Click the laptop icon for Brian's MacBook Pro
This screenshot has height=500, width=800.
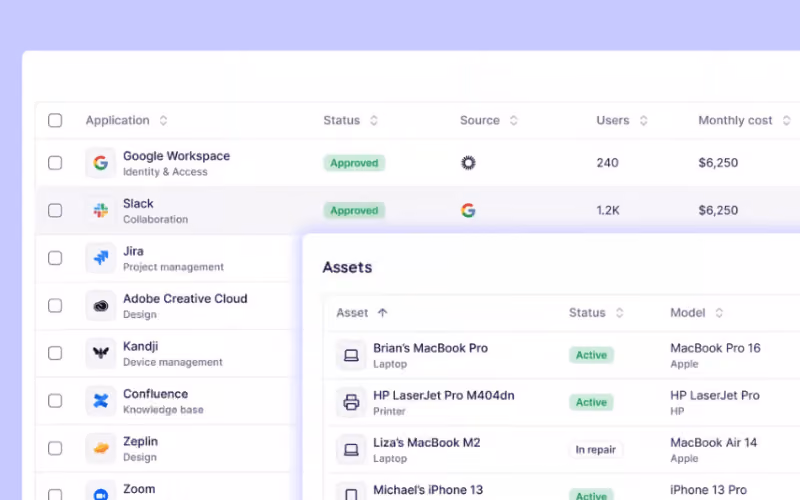[351, 355]
